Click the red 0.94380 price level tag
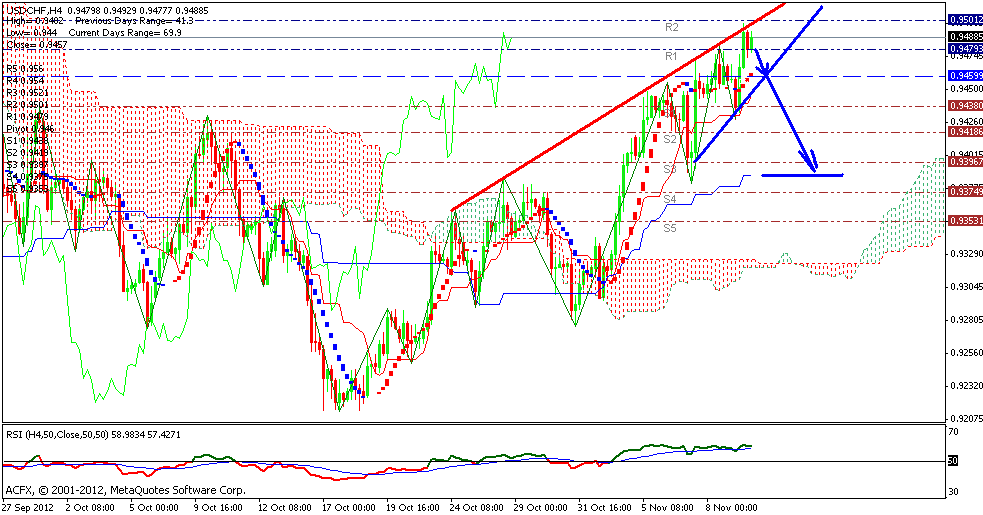This screenshot has height=515, width=983. click(964, 106)
